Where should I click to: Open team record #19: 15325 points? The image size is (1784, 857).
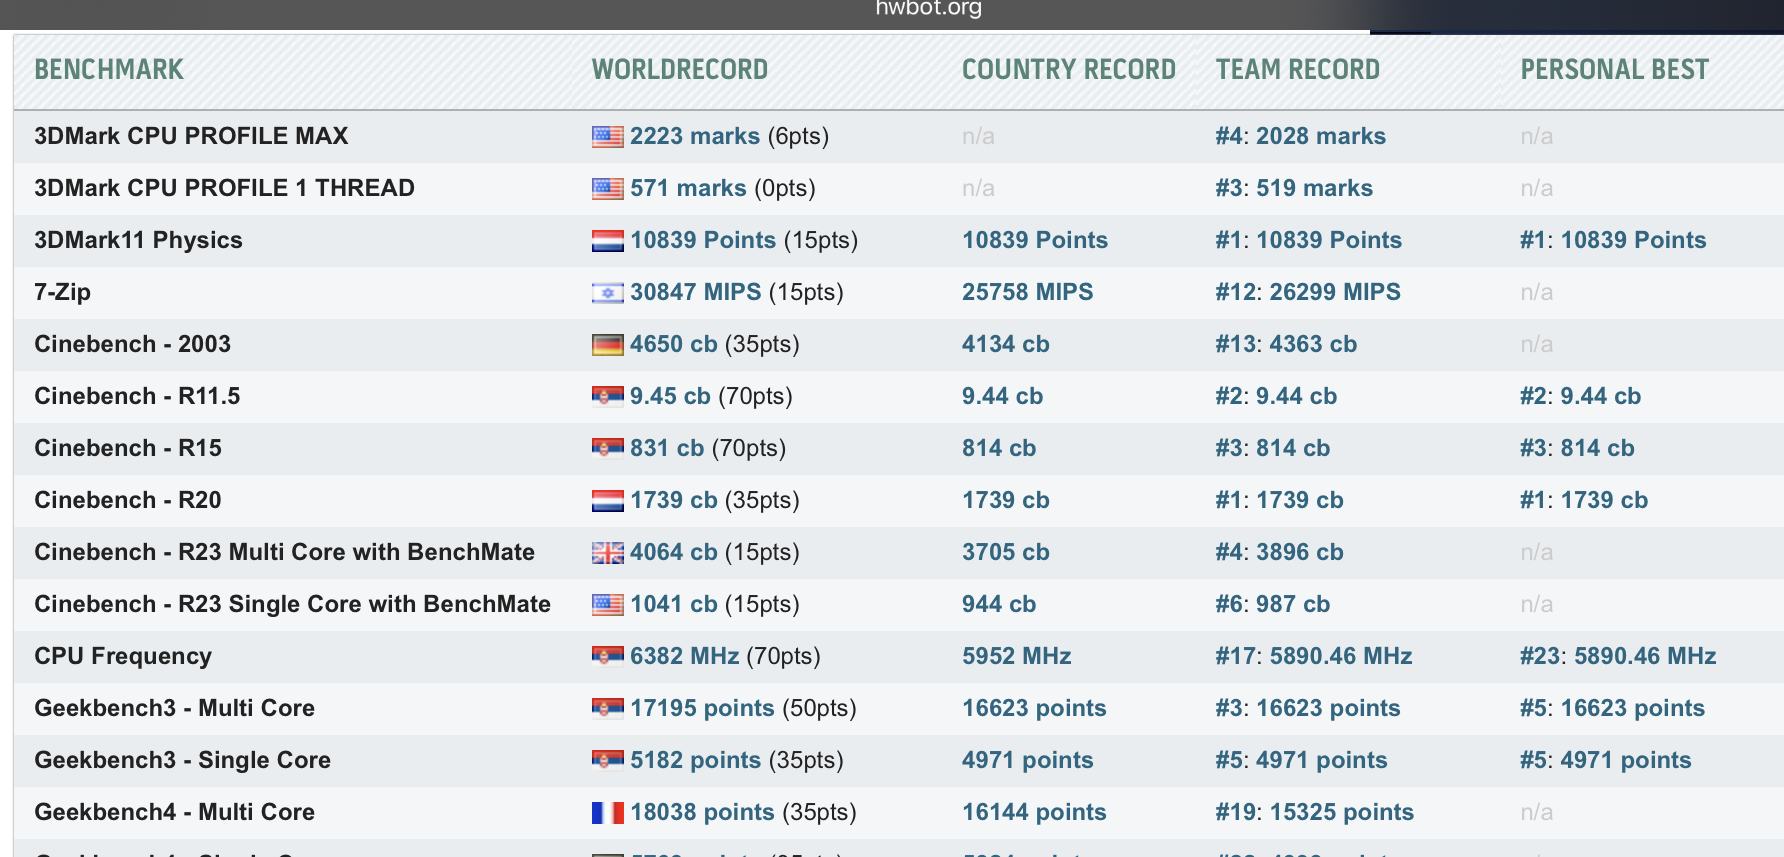pos(1315,812)
